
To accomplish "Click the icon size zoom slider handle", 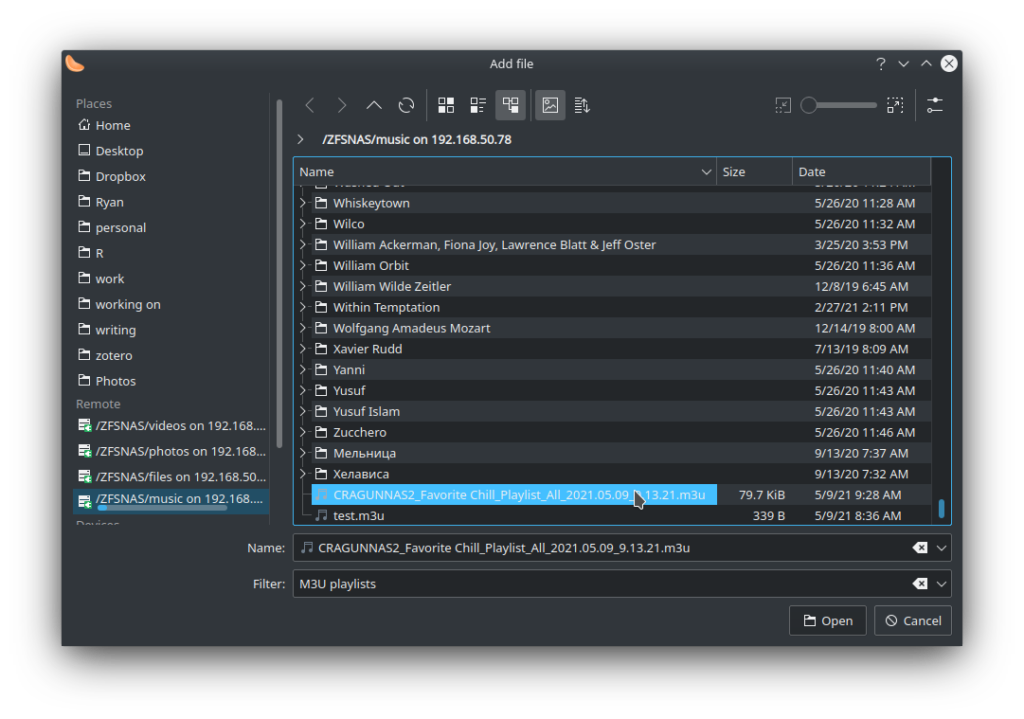I will point(808,105).
